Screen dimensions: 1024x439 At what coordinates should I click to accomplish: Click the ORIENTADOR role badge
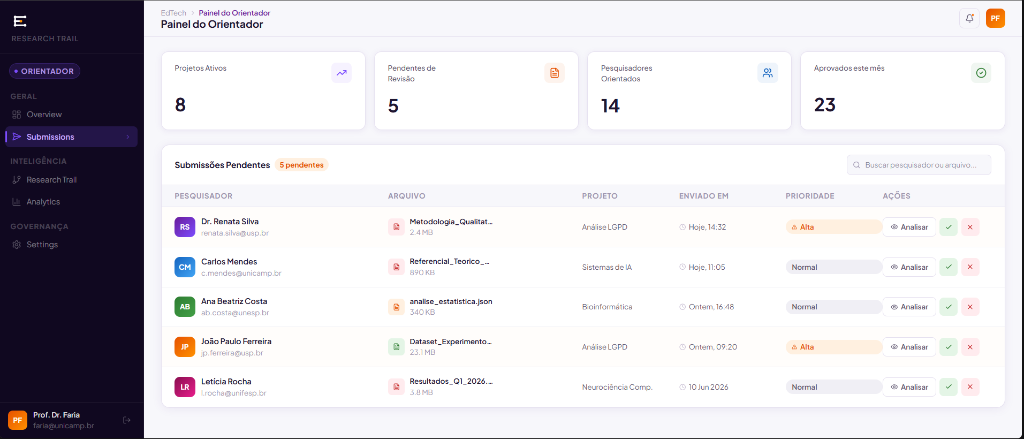44,71
